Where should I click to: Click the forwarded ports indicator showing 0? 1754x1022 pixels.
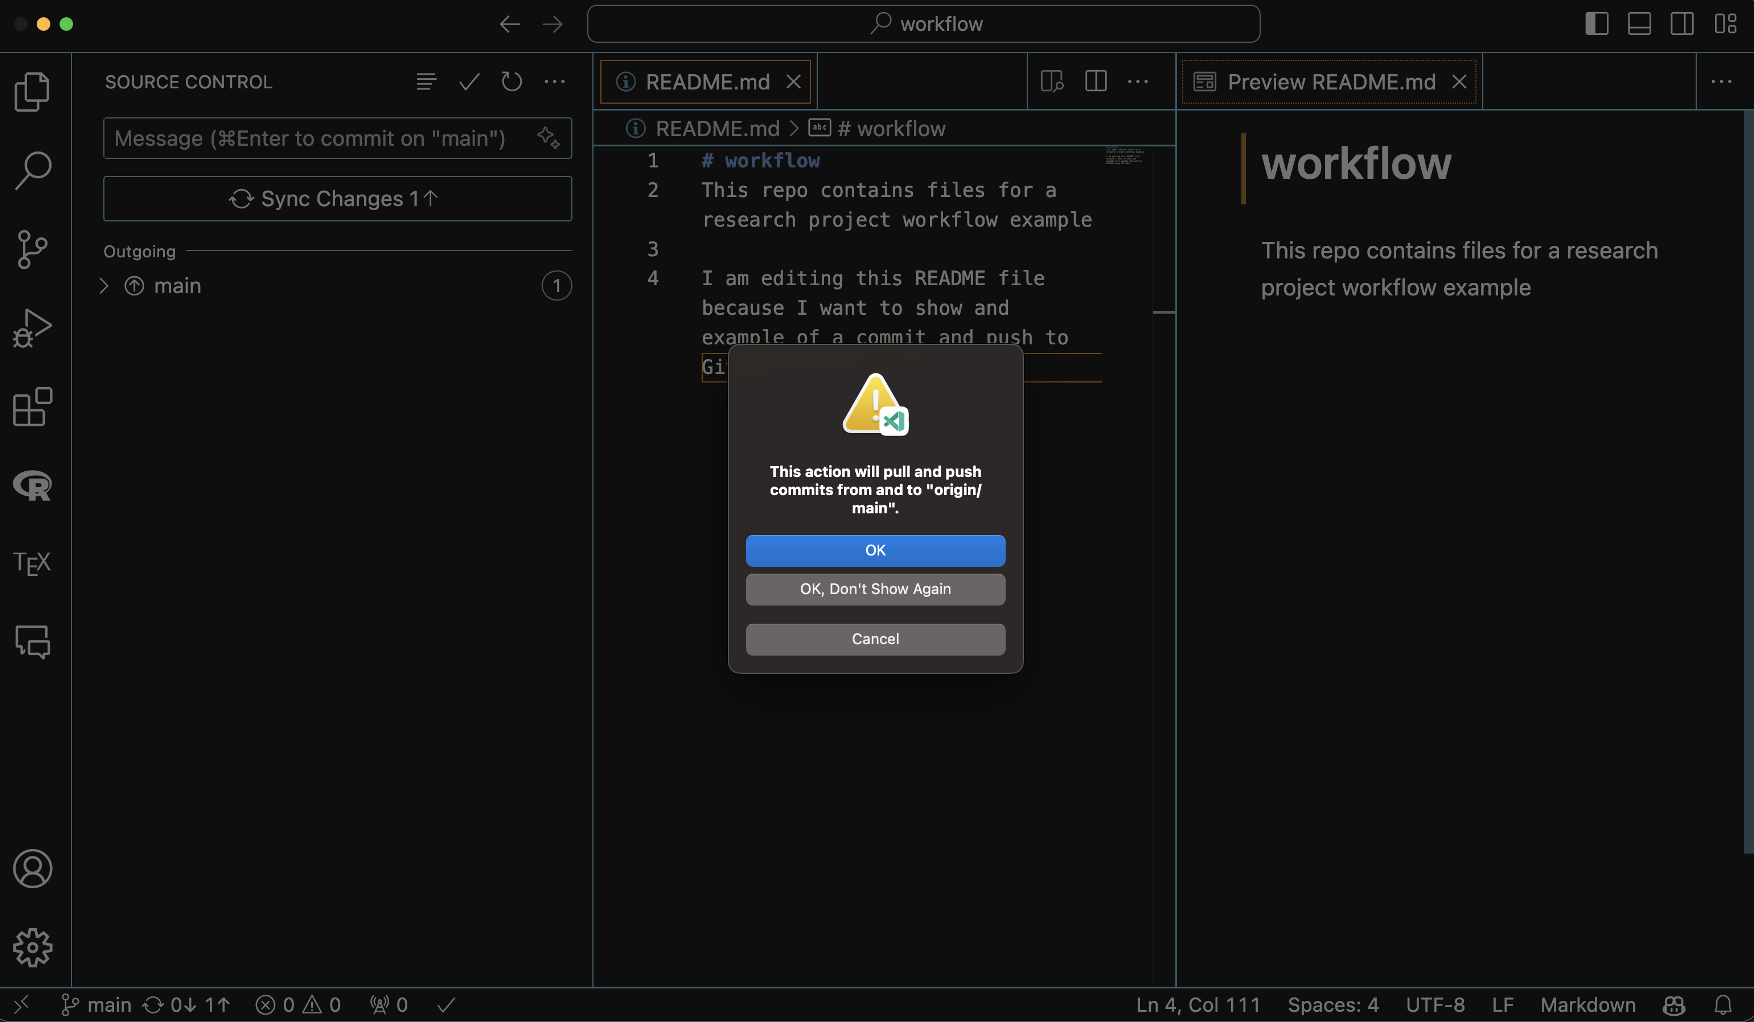[389, 1005]
